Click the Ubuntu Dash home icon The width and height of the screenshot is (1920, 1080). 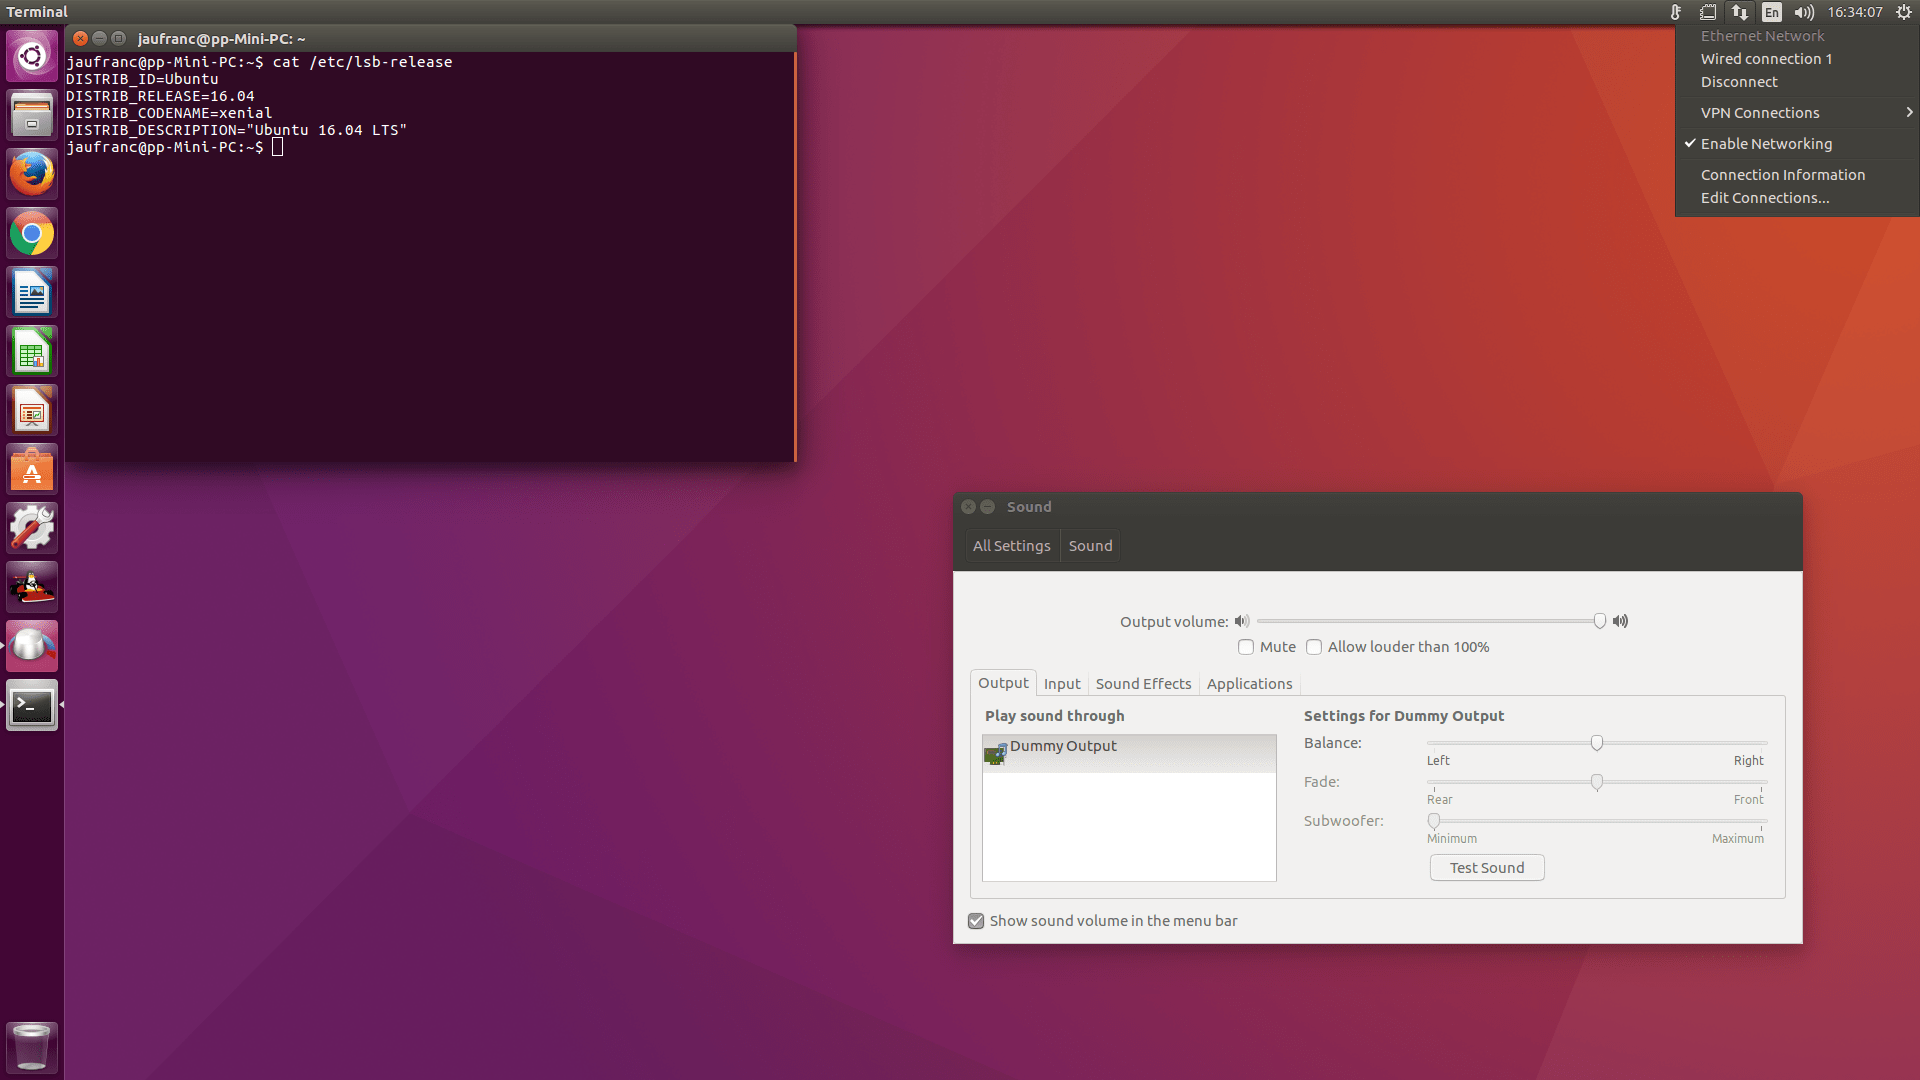coord(32,56)
